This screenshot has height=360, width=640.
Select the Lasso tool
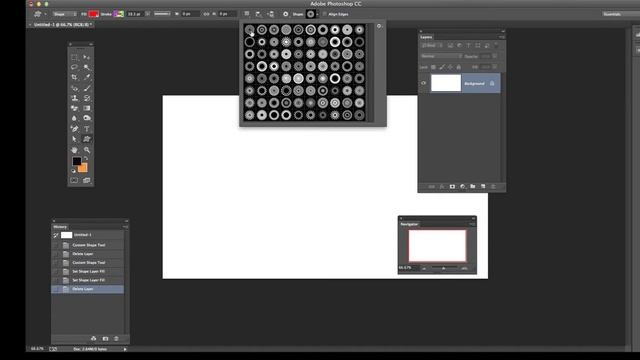tap(74, 67)
